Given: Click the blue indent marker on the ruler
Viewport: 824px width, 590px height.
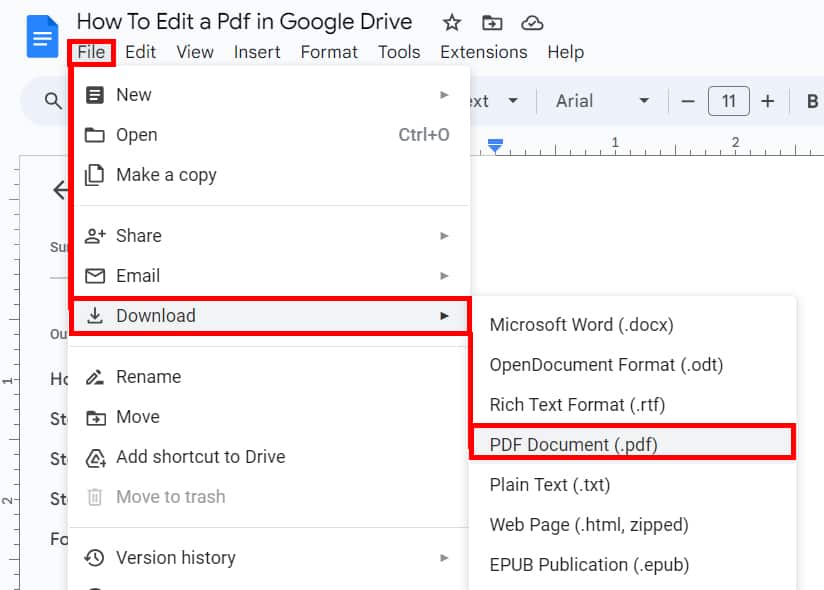Looking at the screenshot, I should (x=495, y=146).
